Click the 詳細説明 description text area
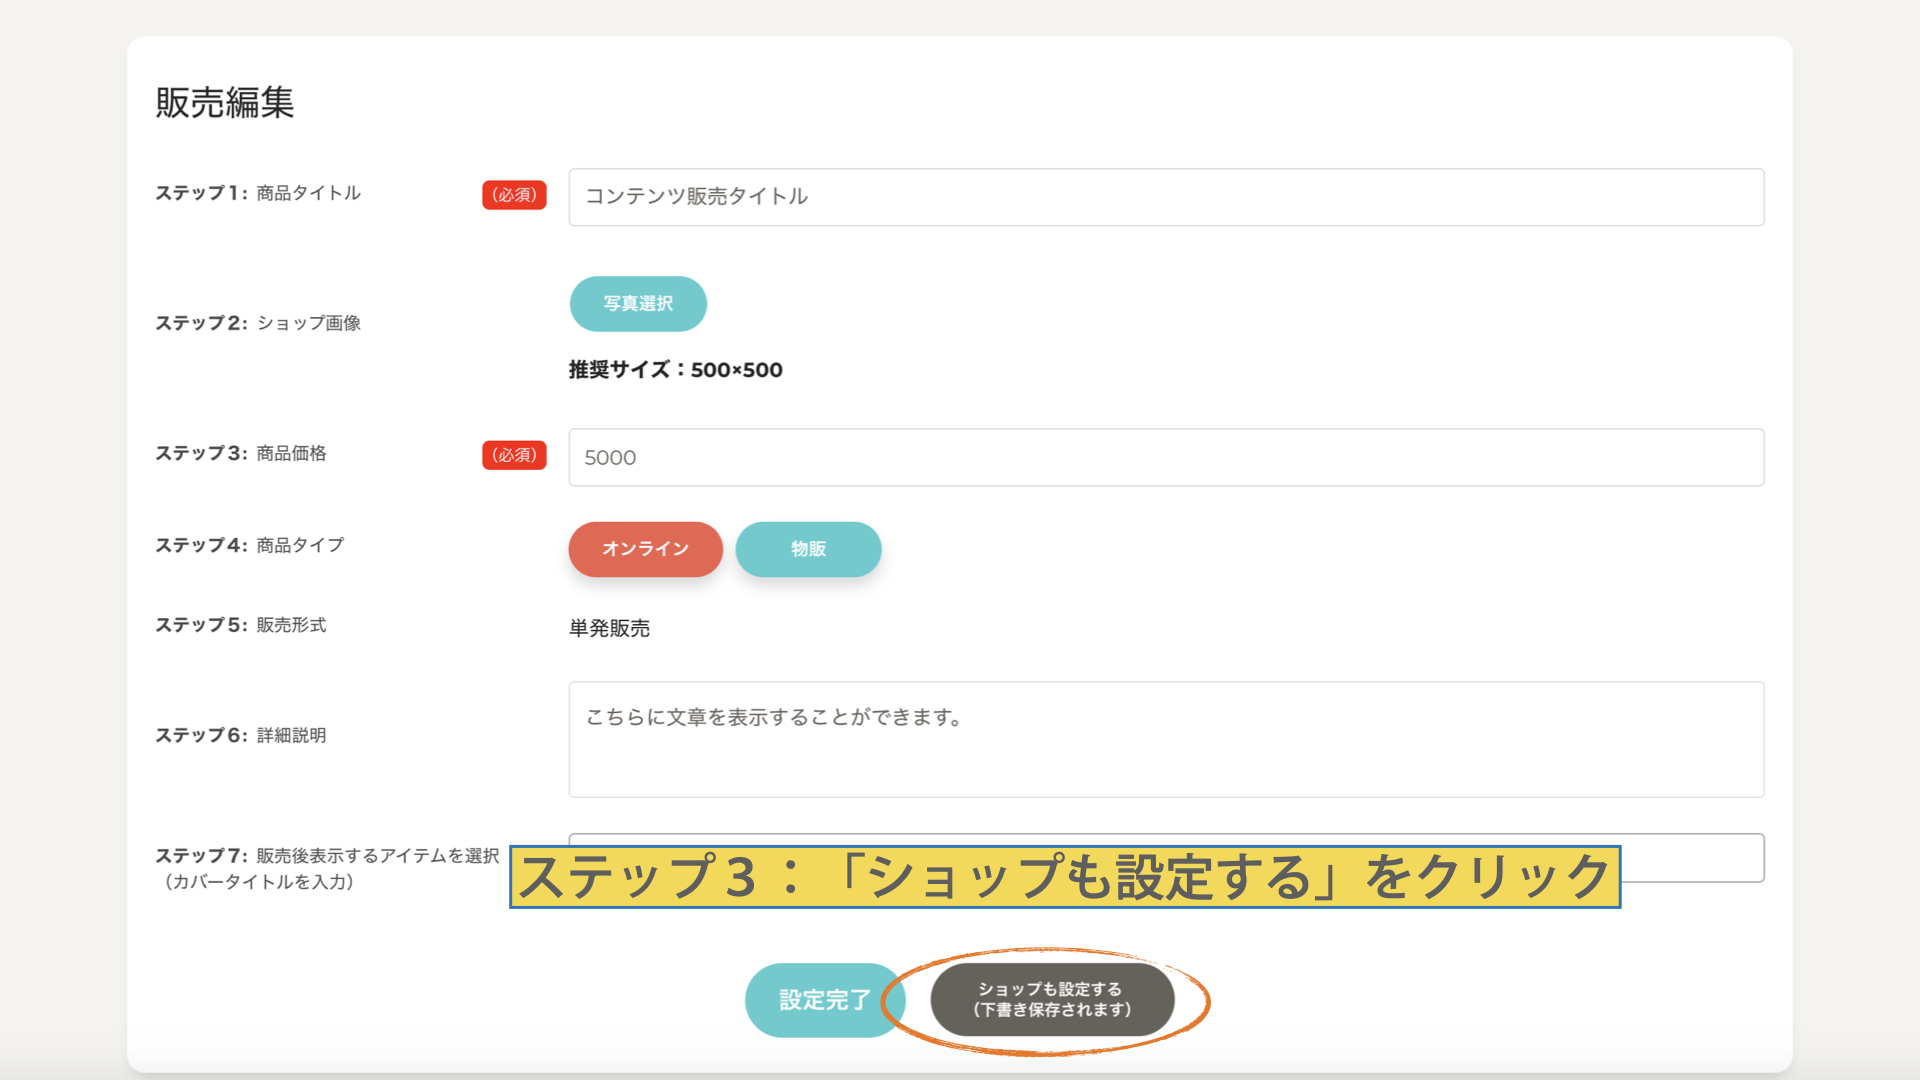The height and width of the screenshot is (1080, 1920). [x=1165, y=739]
